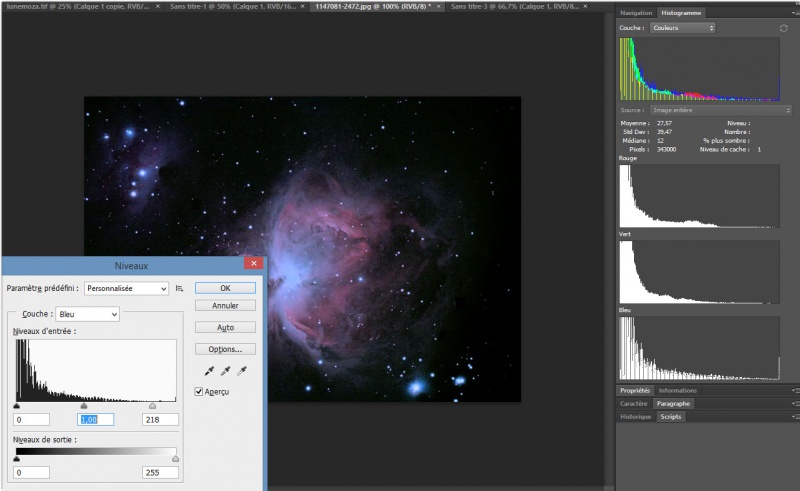Image resolution: width=800 pixels, height=491 pixels.
Task: Close the Niveaux dialog window
Action: coord(254,265)
